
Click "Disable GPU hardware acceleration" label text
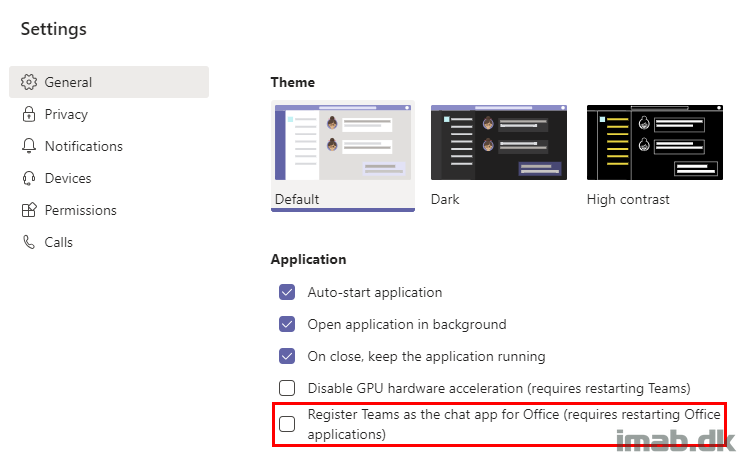499,388
